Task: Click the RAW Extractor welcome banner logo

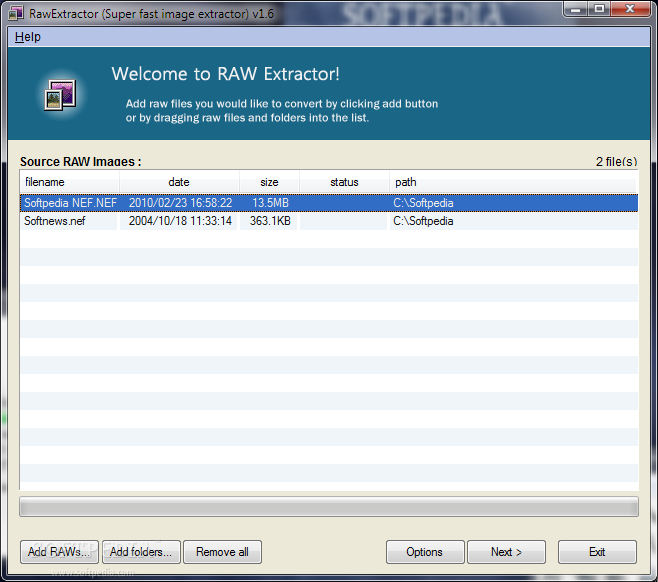Action: [60, 95]
